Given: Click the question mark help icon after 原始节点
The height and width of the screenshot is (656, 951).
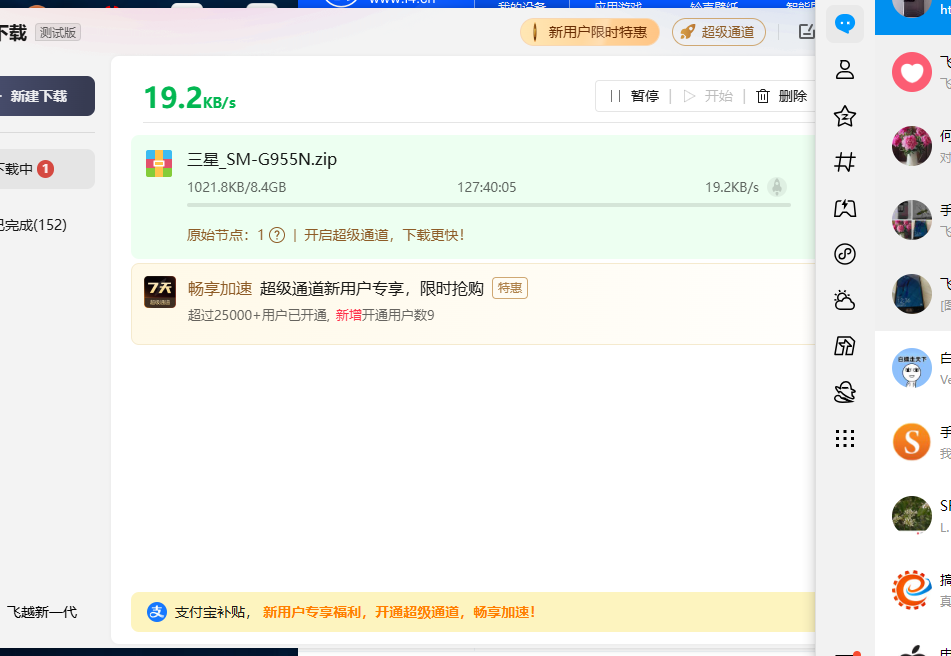Looking at the screenshot, I should 277,235.
